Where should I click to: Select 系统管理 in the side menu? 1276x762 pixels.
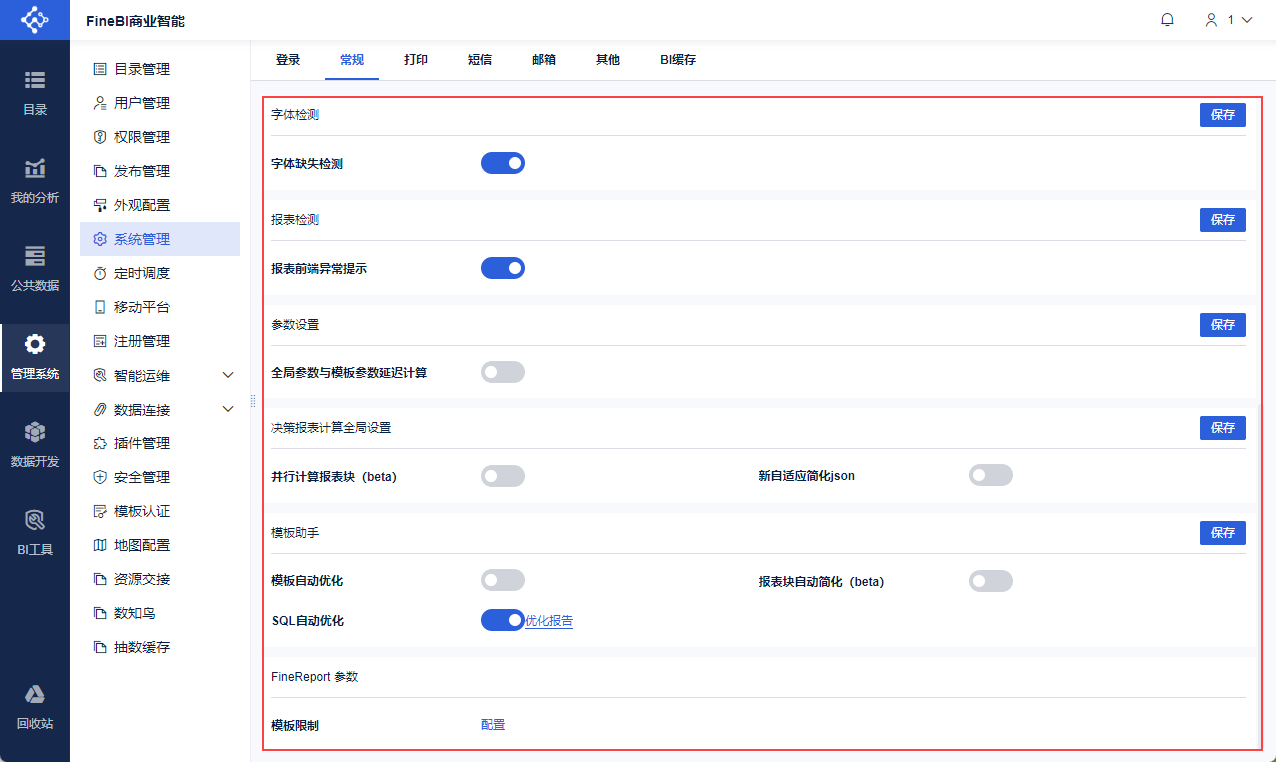click(x=160, y=239)
